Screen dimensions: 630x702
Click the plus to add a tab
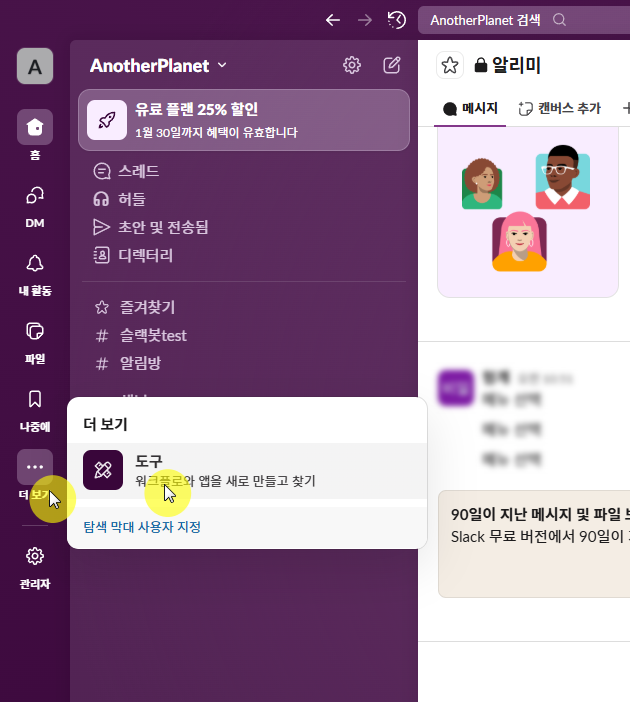coord(626,108)
